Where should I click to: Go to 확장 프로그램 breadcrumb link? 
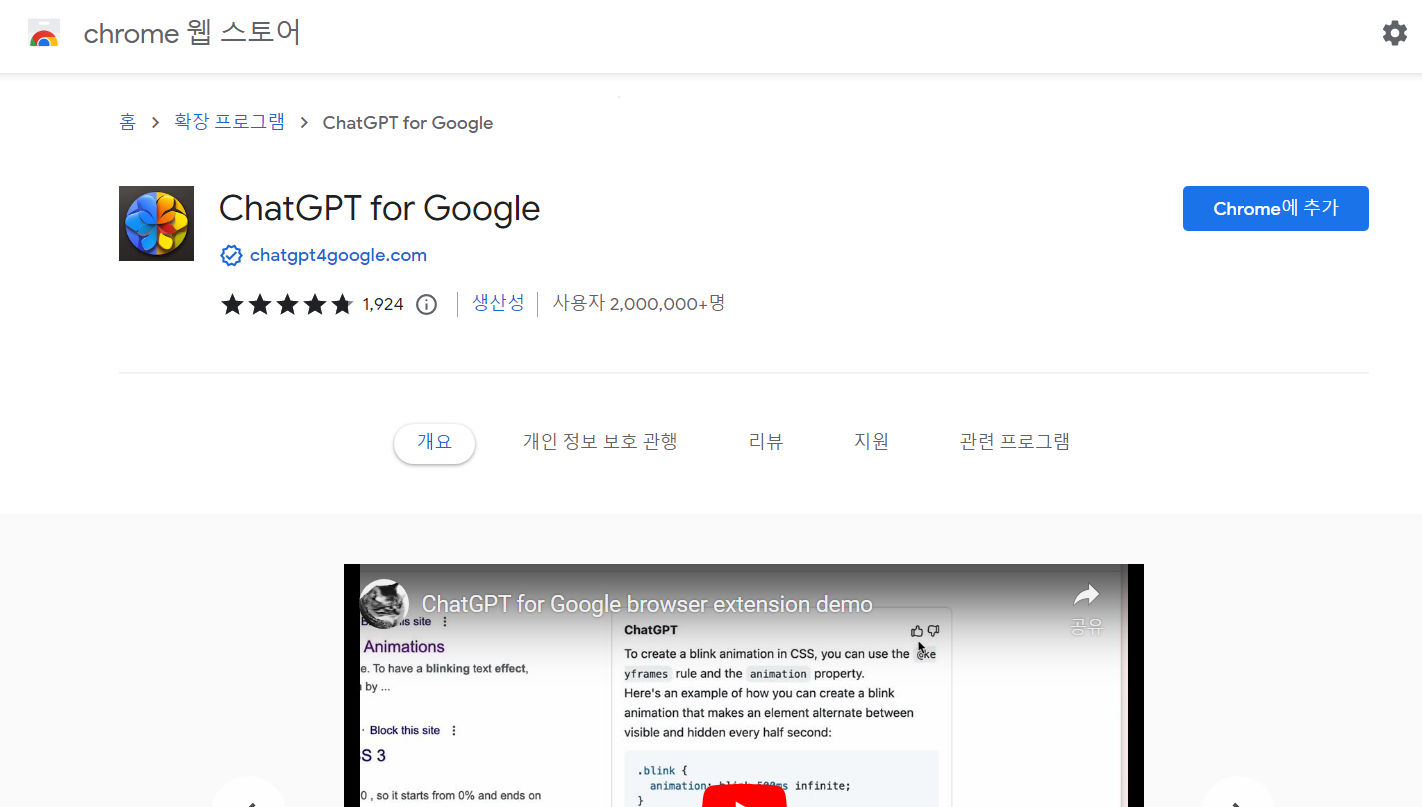(x=229, y=122)
